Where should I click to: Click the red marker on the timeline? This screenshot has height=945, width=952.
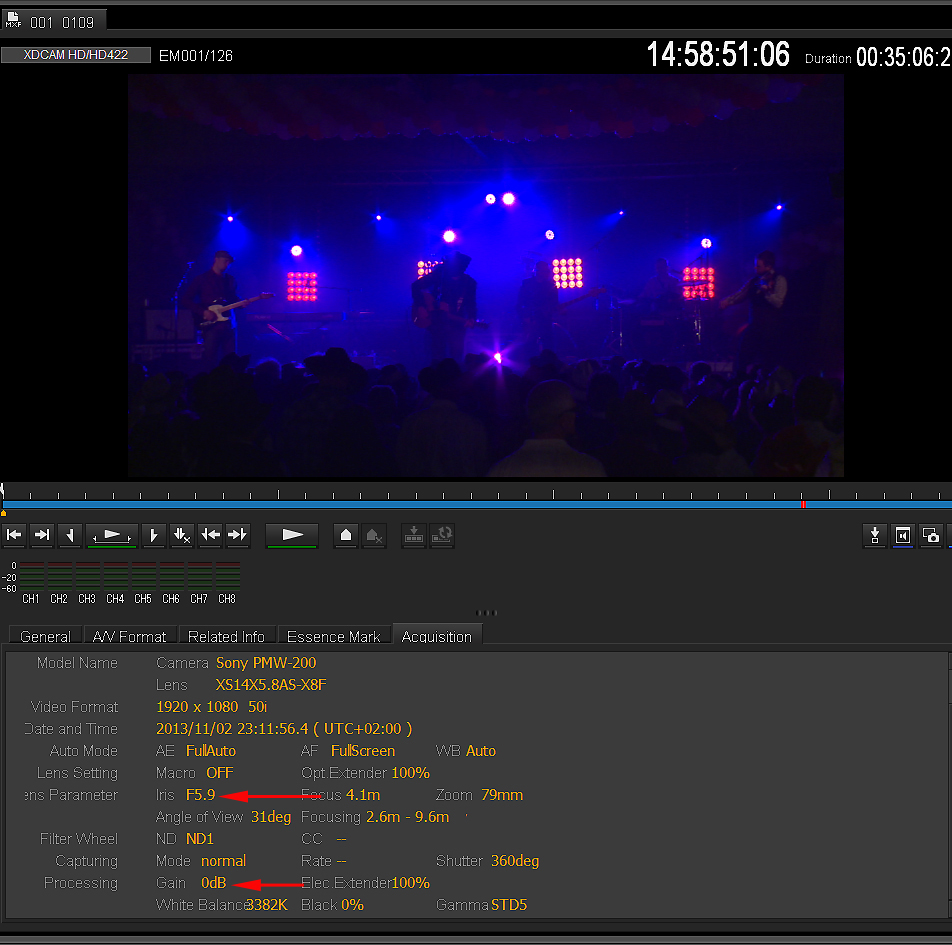click(802, 504)
